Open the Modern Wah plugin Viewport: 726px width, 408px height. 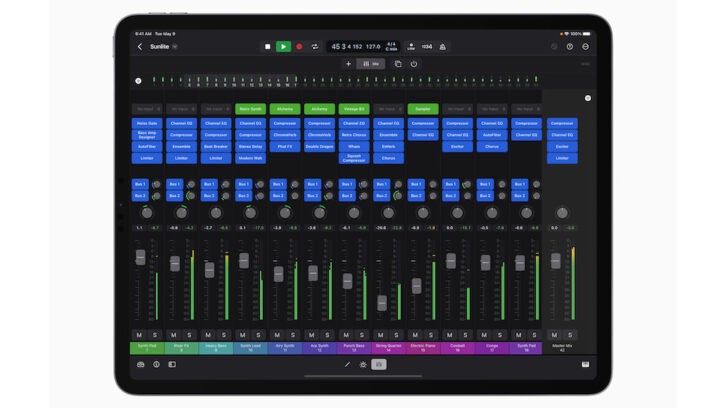coord(250,158)
